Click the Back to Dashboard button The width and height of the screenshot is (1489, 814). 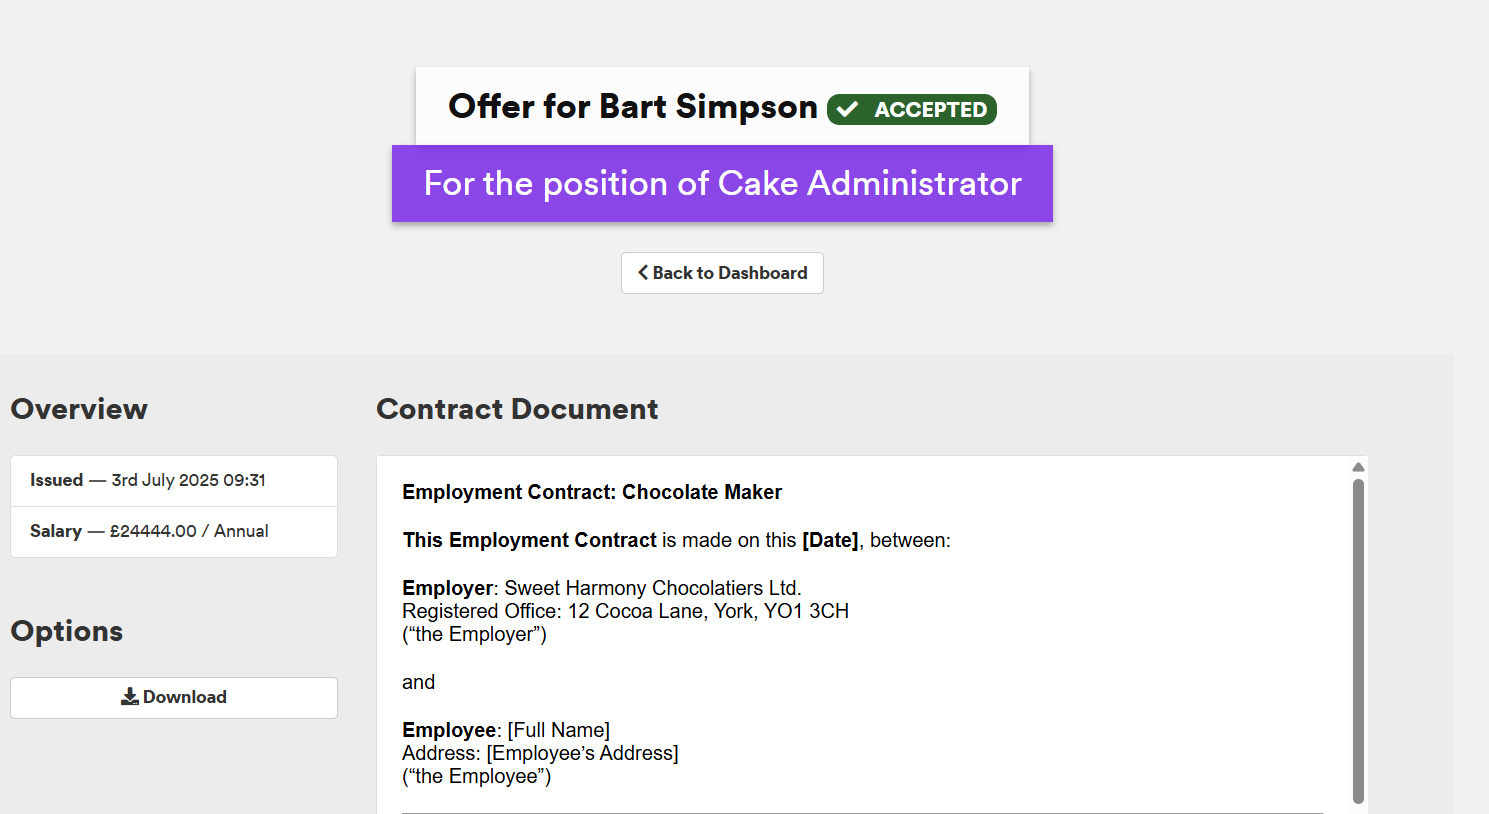click(x=722, y=273)
